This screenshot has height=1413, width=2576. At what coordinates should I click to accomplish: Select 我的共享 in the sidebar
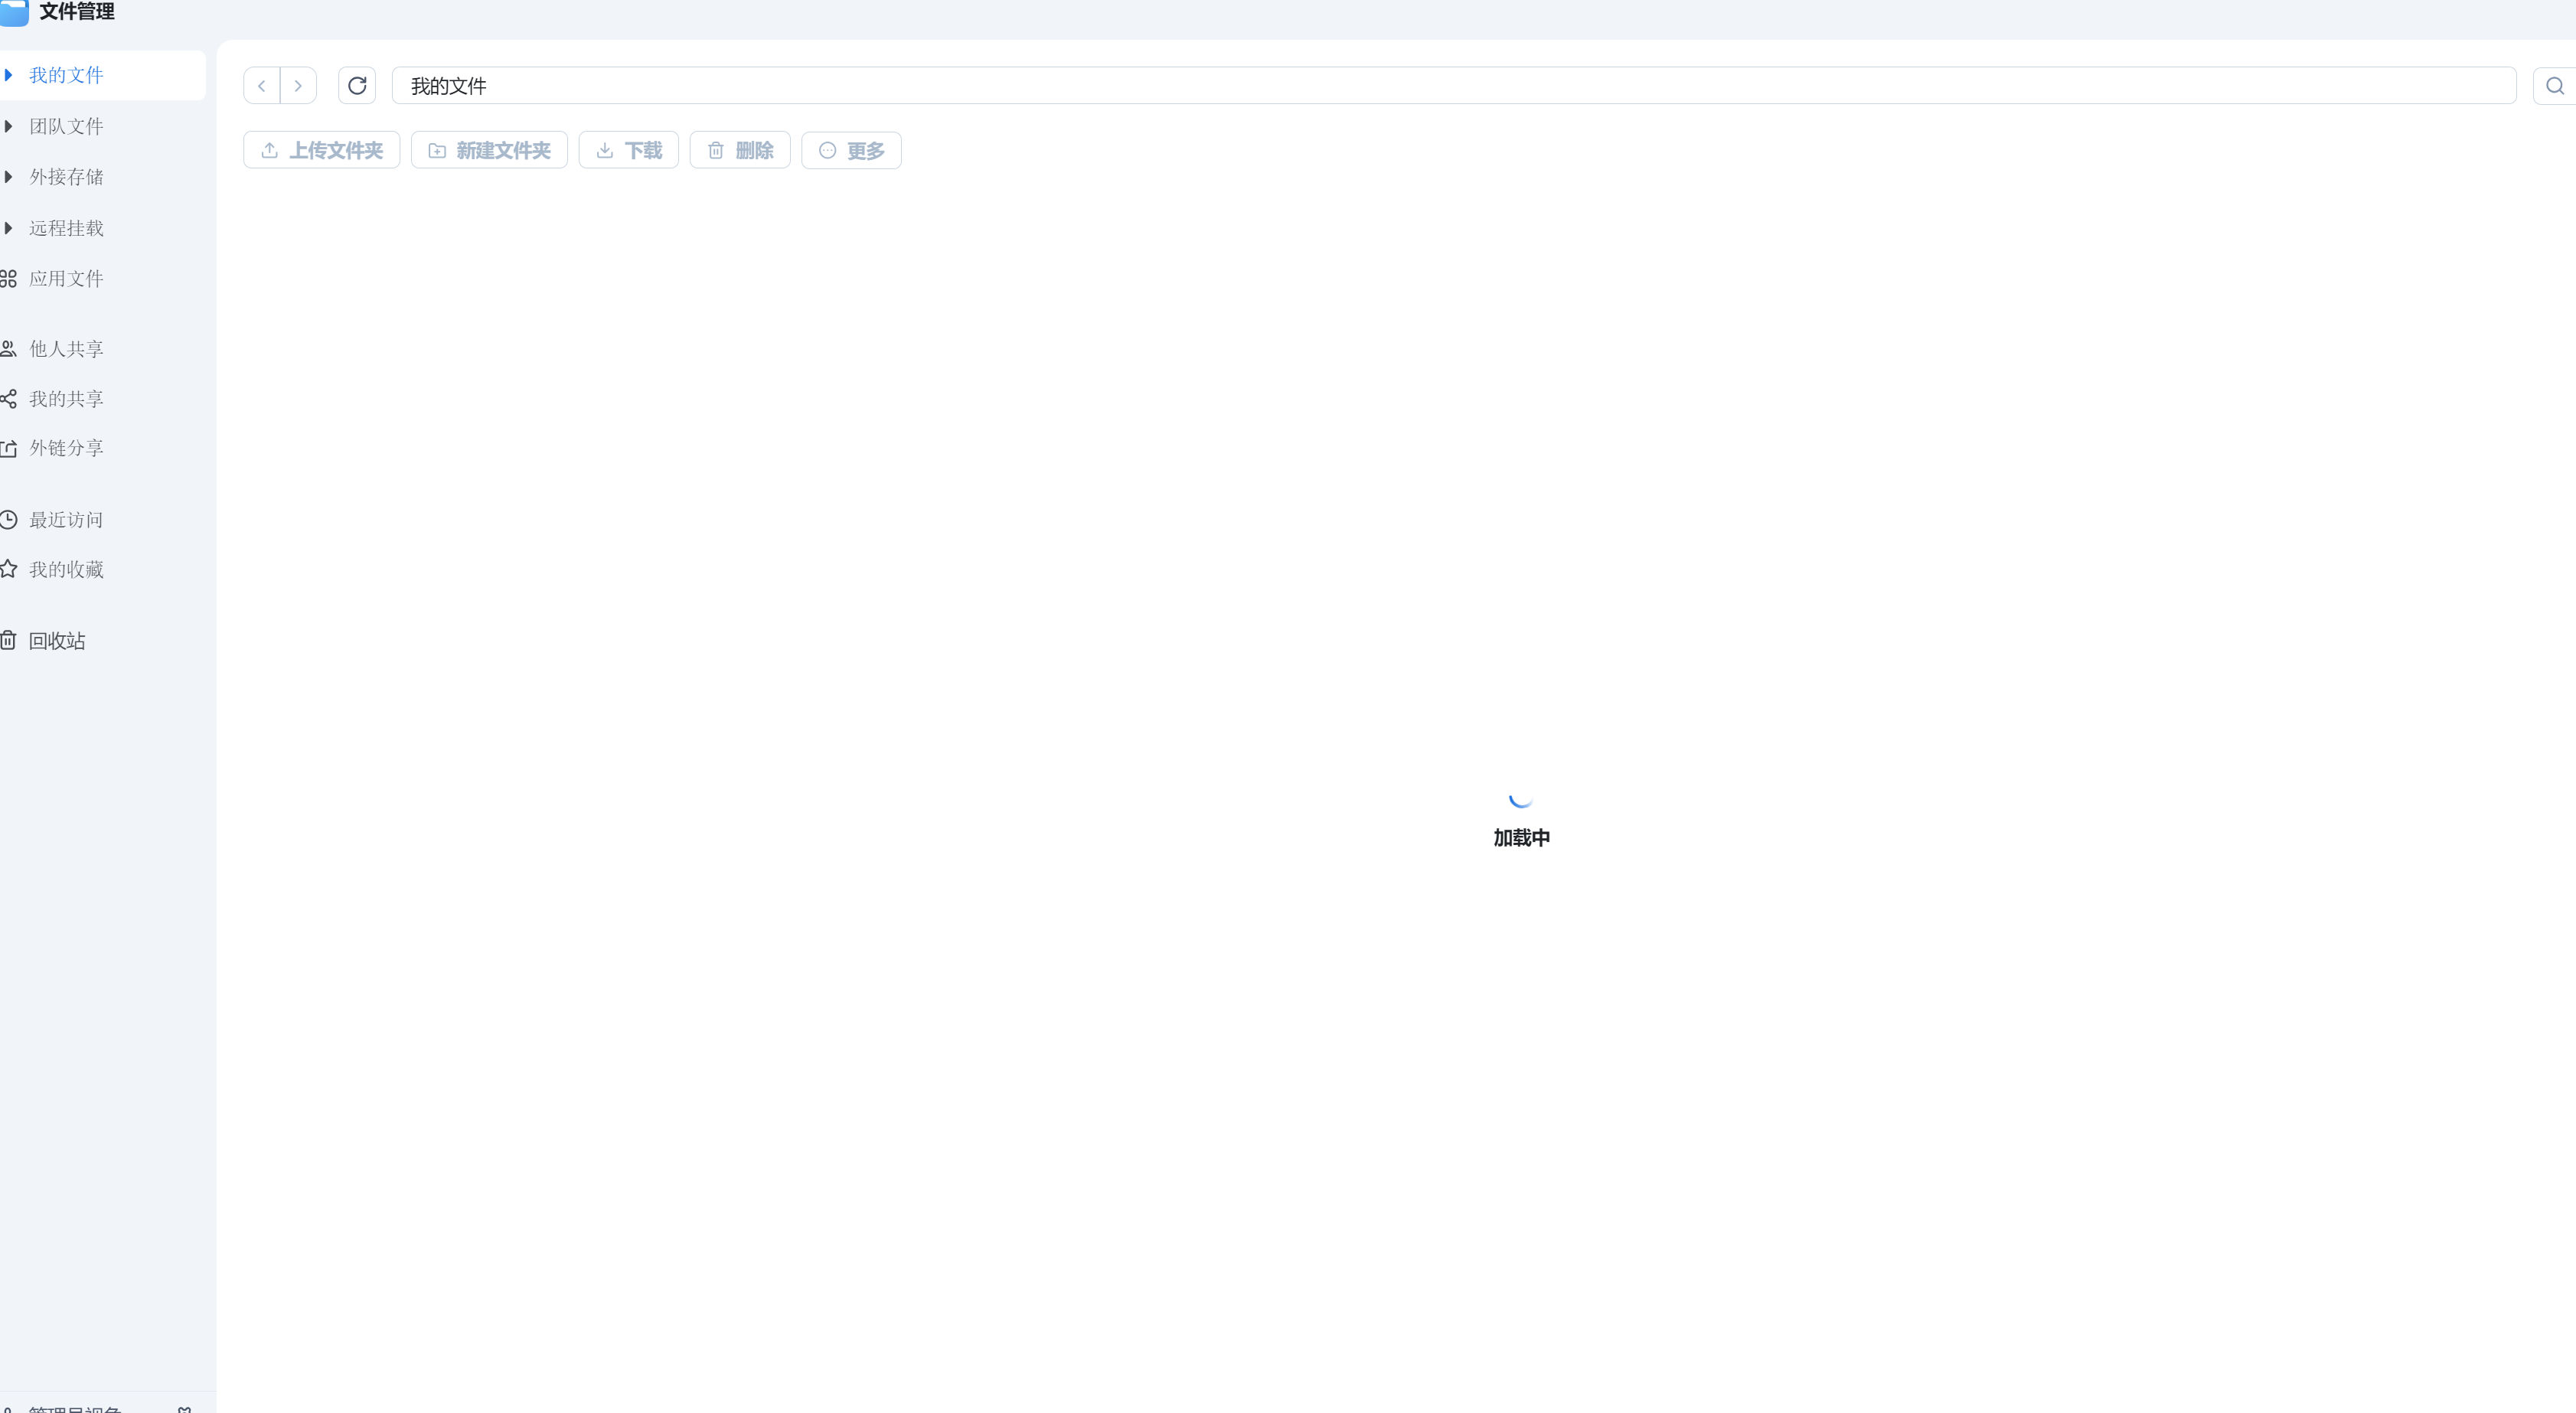66,399
